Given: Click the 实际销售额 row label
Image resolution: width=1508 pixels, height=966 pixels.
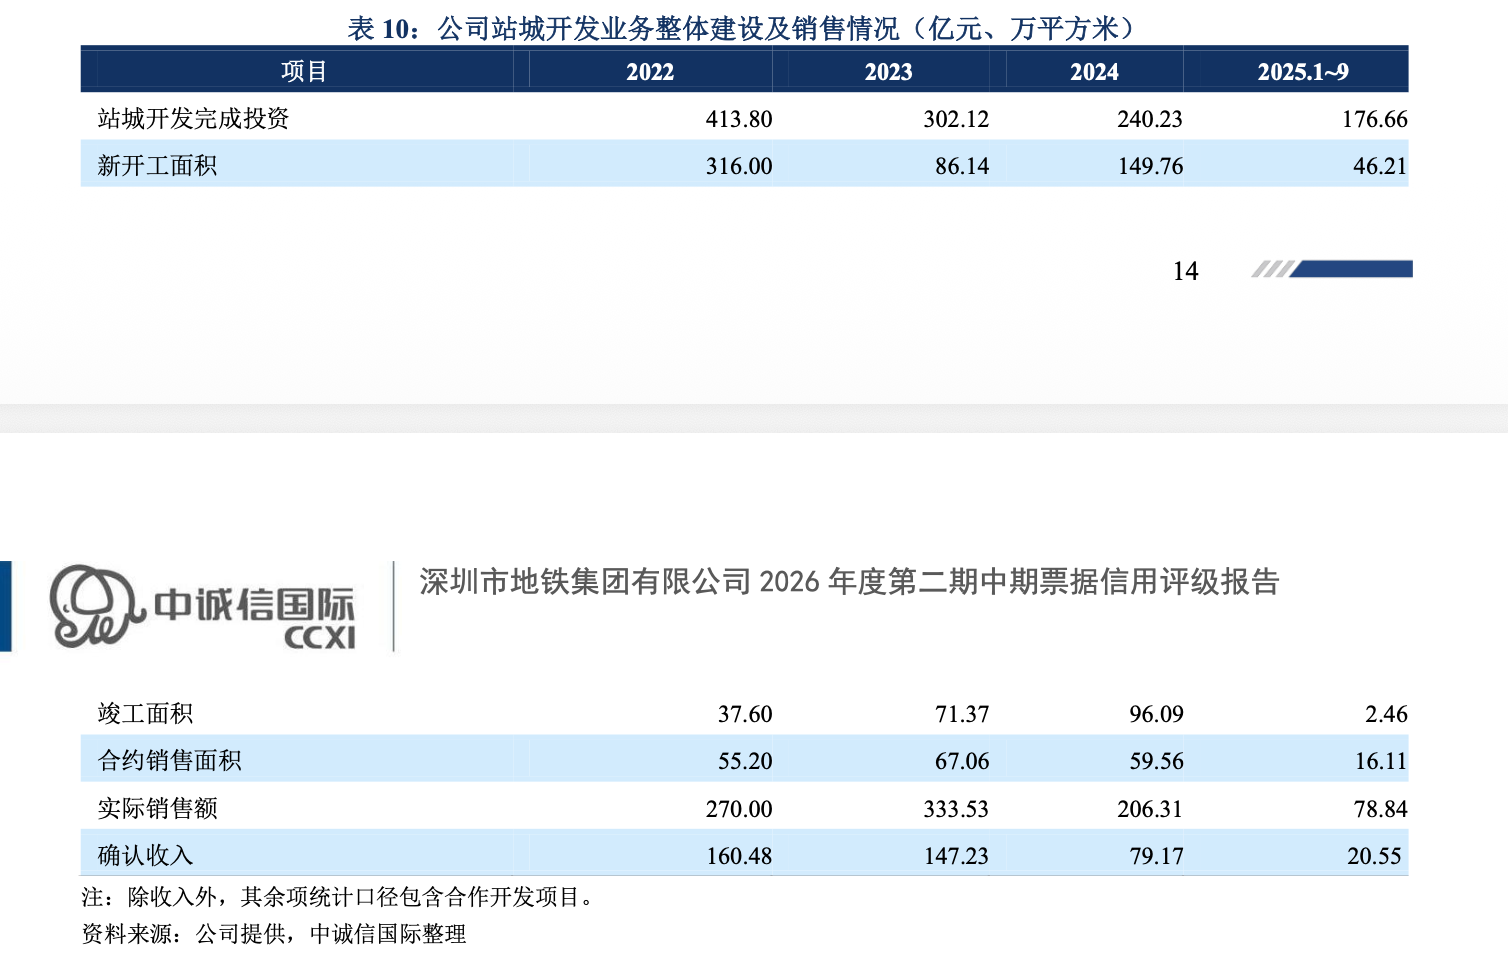Looking at the screenshot, I should 157,809.
